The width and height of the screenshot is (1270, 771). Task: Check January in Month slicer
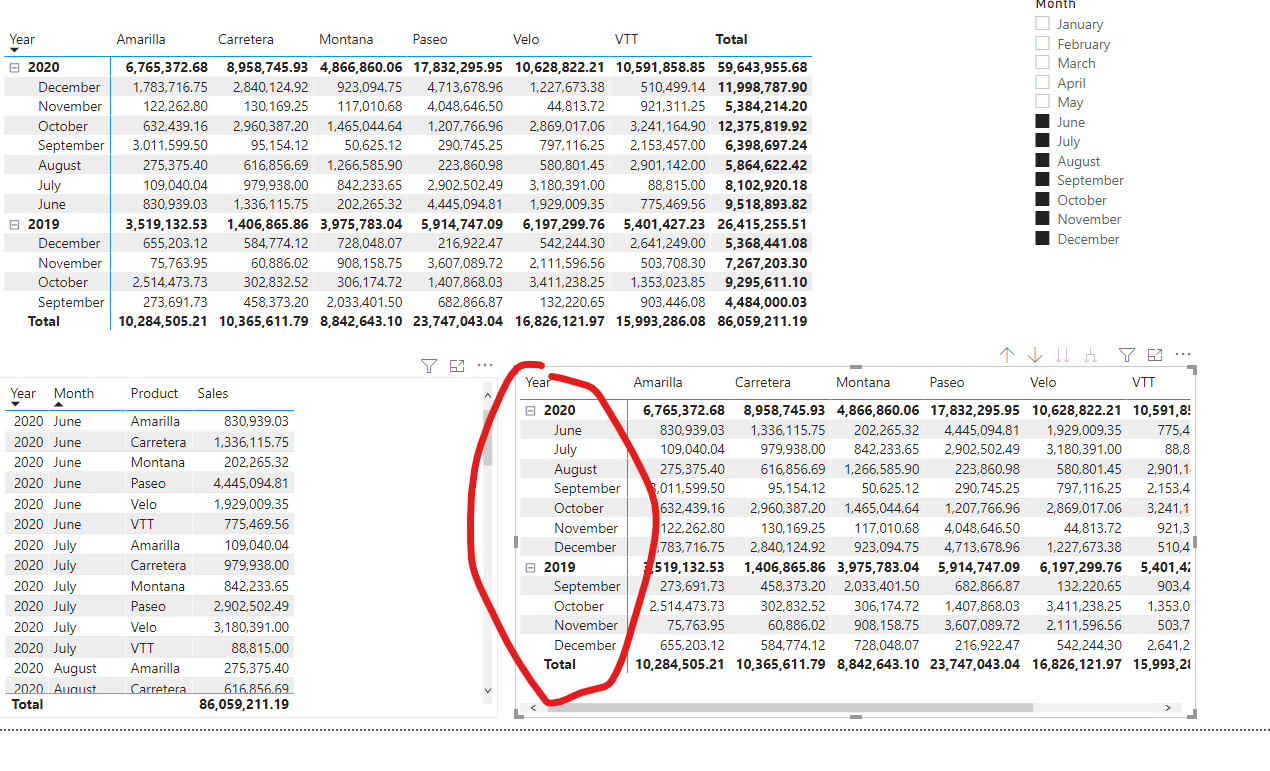[1043, 24]
